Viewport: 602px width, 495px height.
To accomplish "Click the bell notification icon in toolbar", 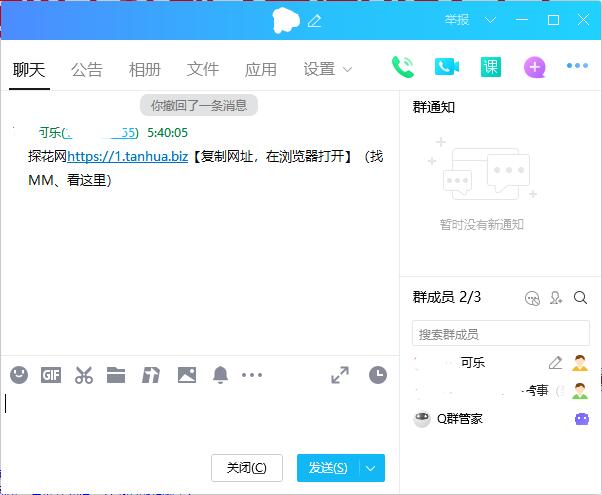I will tap(220, 375).
